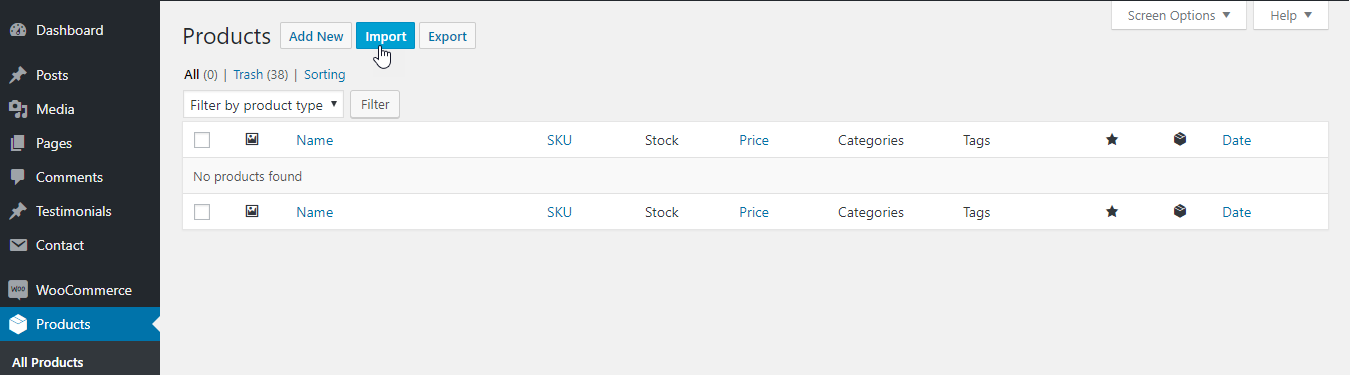Click the Contact envelope icon
Viewport: 1350px width, 375px height.
[18, 245]
